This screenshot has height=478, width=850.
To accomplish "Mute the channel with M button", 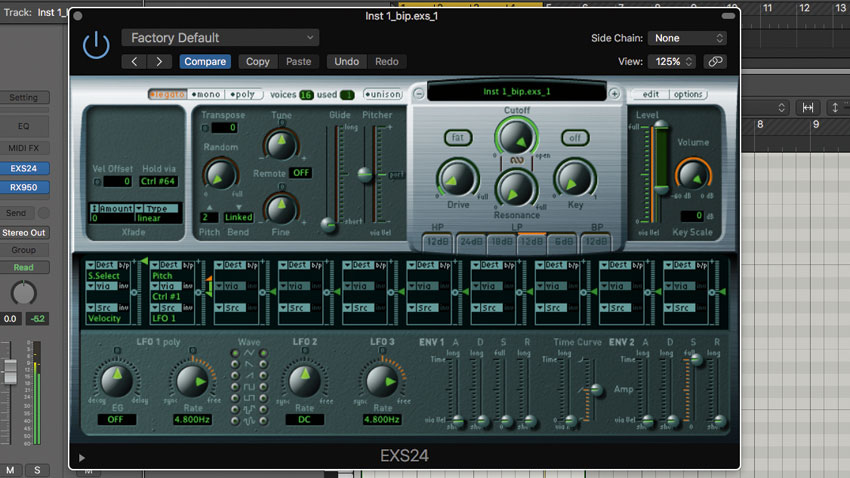I will coord(10,470).
